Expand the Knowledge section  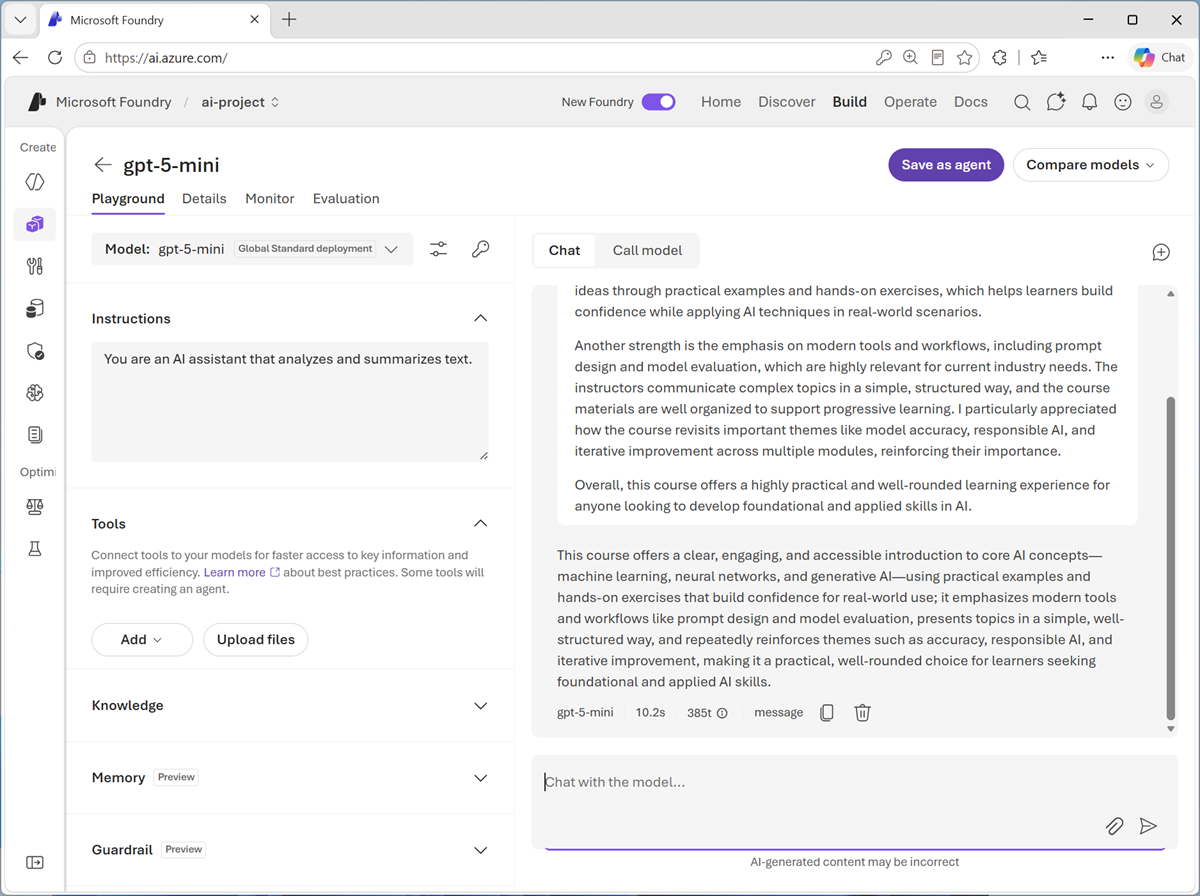point(481,706)
